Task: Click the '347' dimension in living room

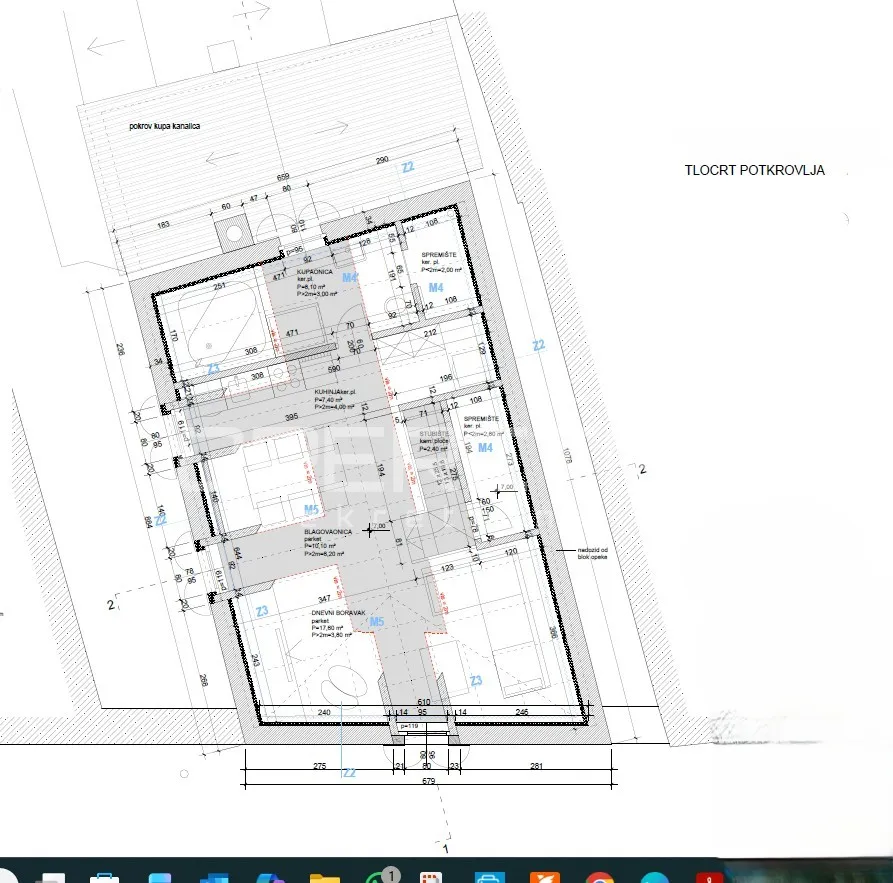Action: pyautogui.click(x=324, y=599)
